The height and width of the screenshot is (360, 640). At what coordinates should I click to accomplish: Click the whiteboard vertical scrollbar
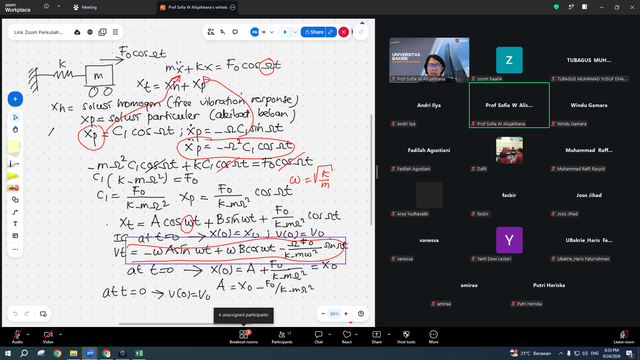pos(371,169)
